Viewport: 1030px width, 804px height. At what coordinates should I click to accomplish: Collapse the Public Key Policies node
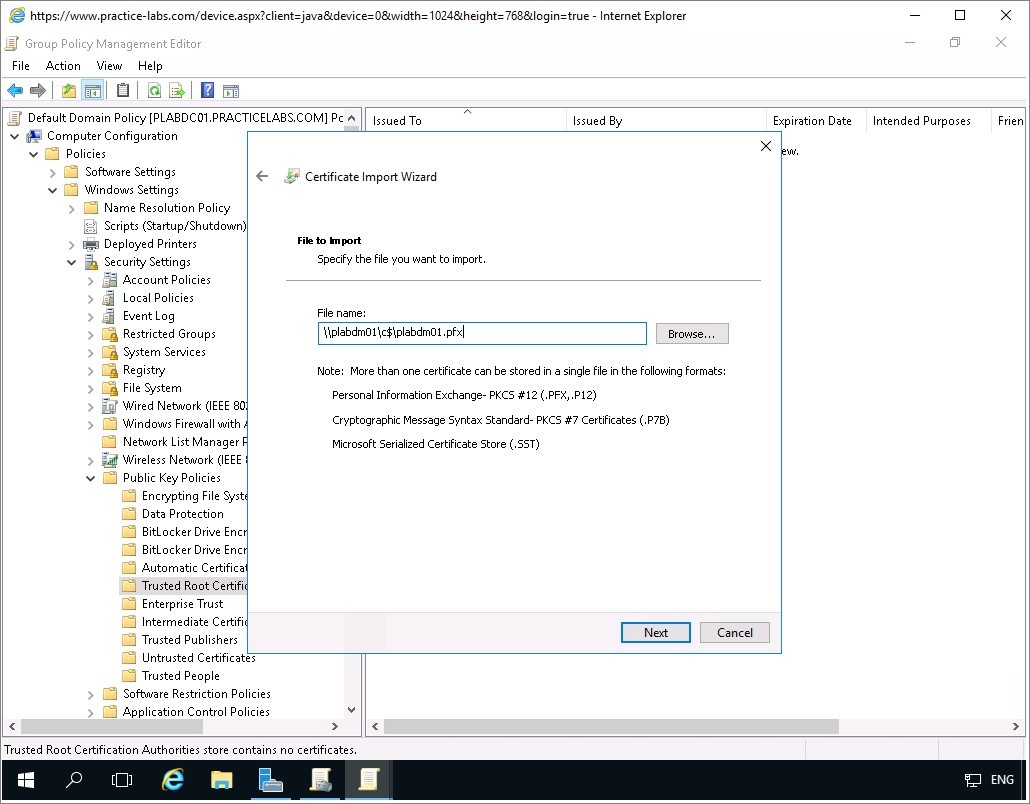(x=91, y=478)
